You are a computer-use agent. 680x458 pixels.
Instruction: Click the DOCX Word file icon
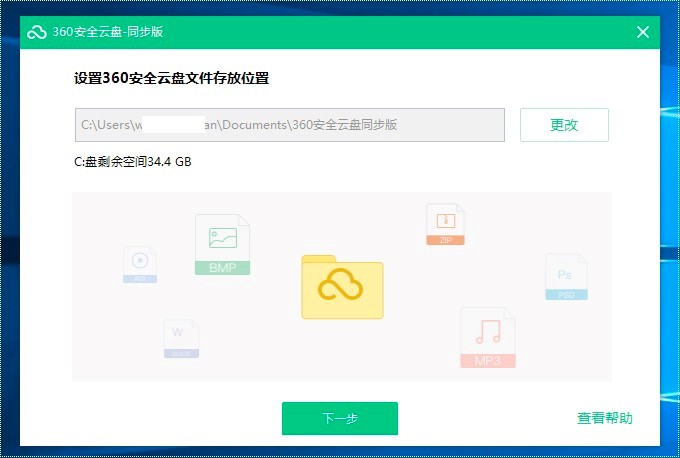tap(181, 339)
